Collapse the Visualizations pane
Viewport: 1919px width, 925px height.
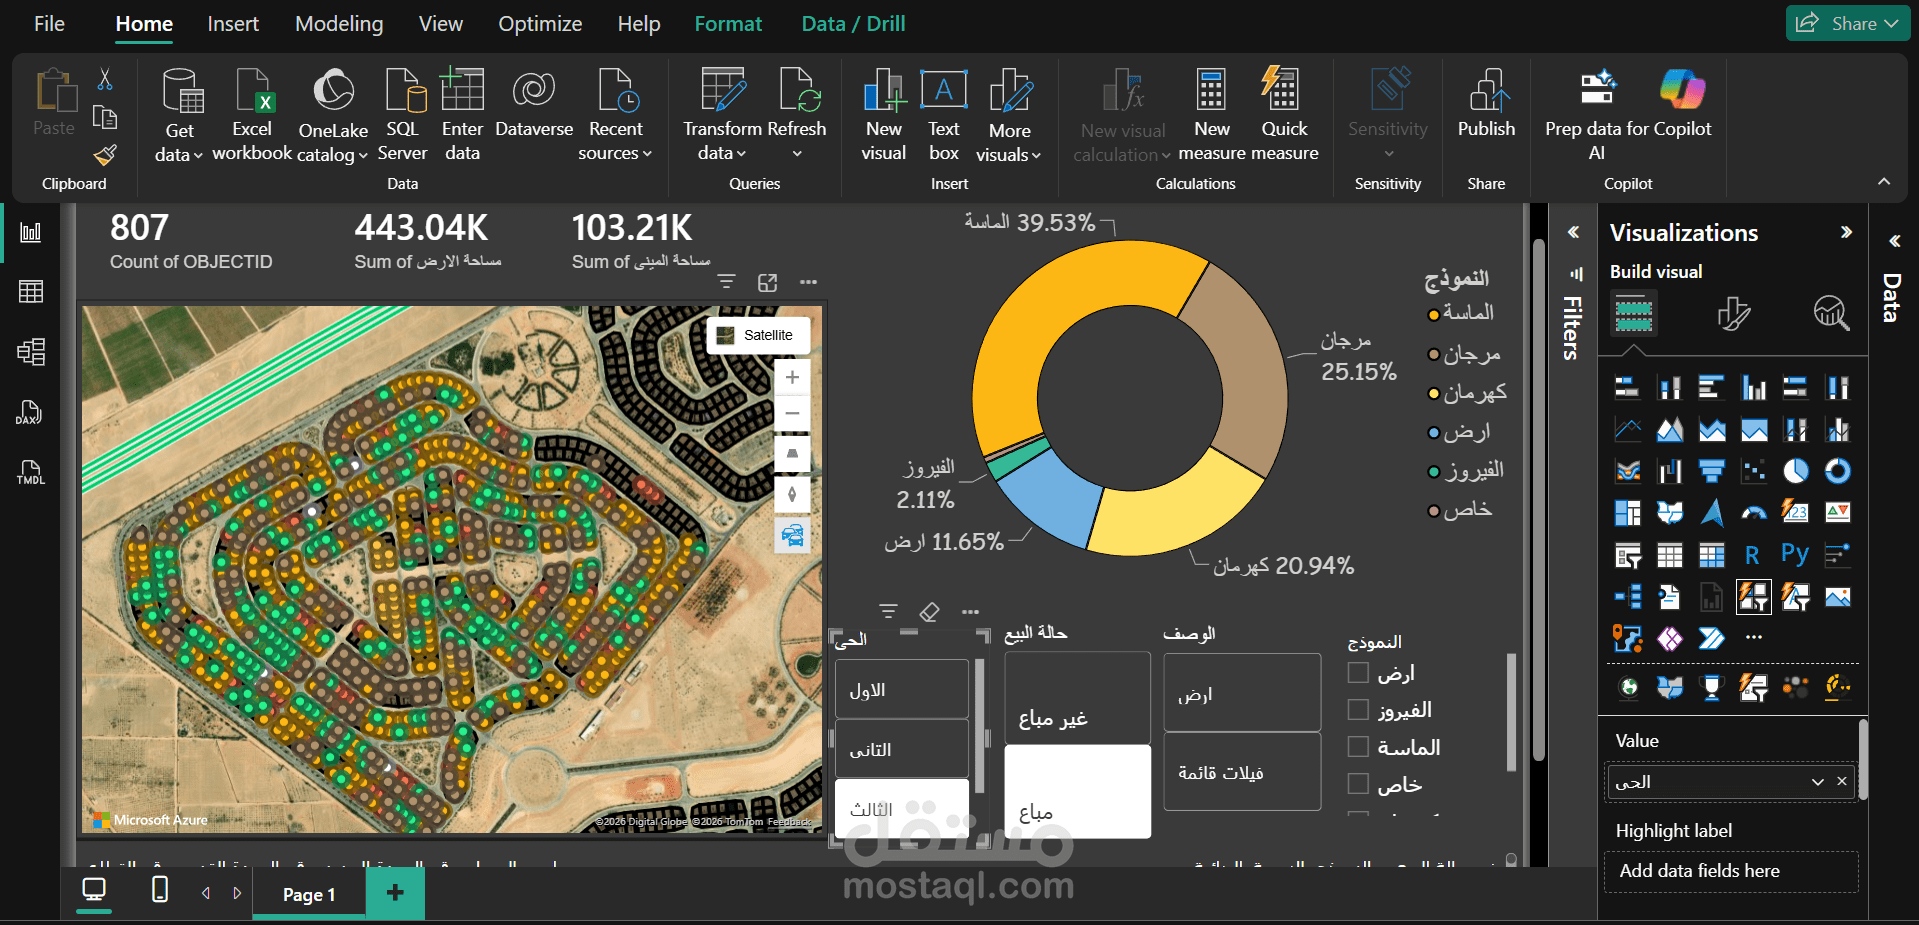[x=1846, y=232]
